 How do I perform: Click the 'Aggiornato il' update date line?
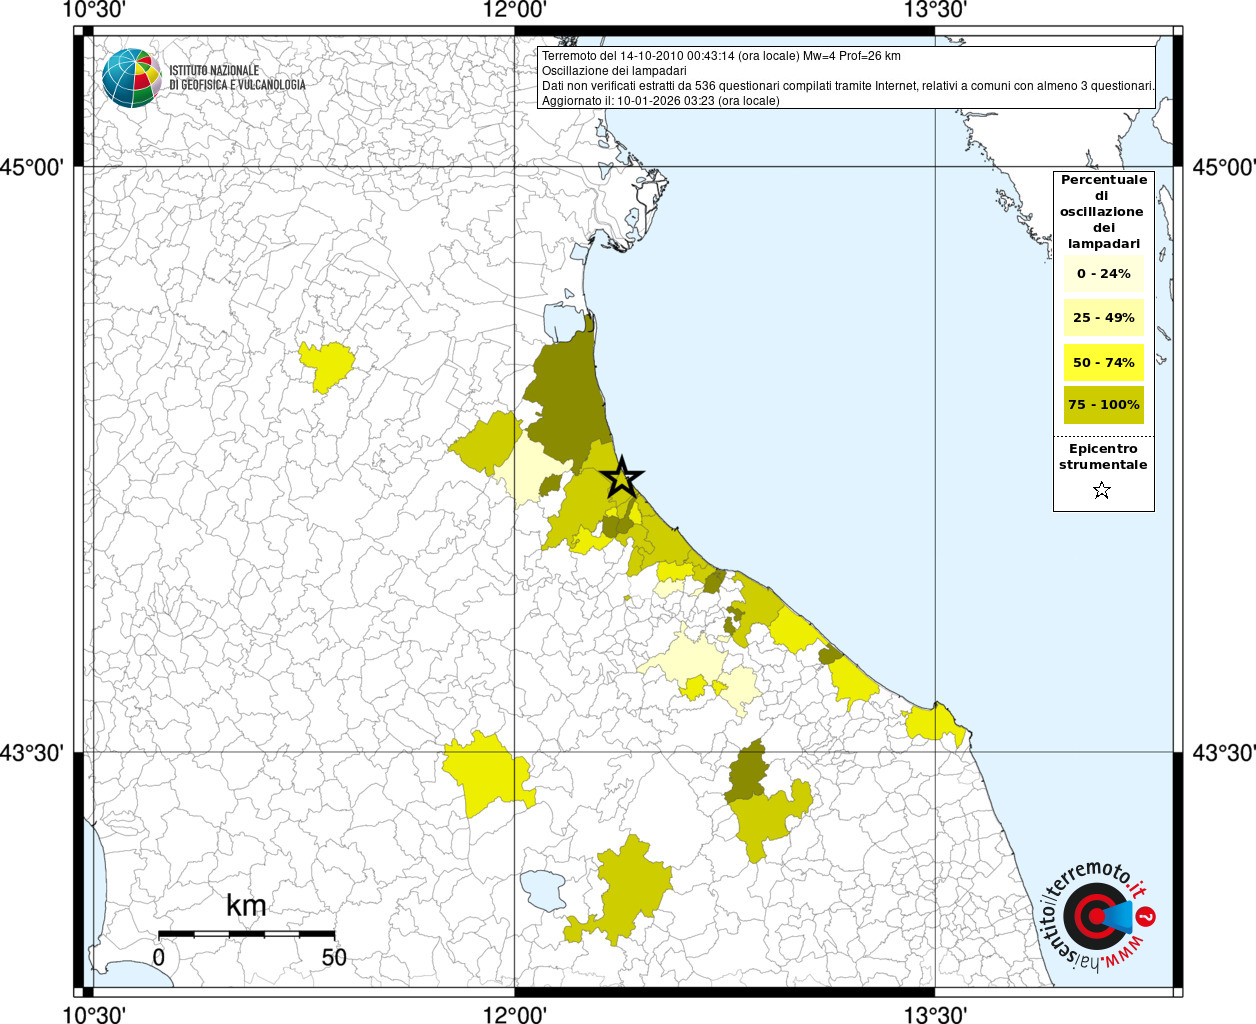(660, 101)
